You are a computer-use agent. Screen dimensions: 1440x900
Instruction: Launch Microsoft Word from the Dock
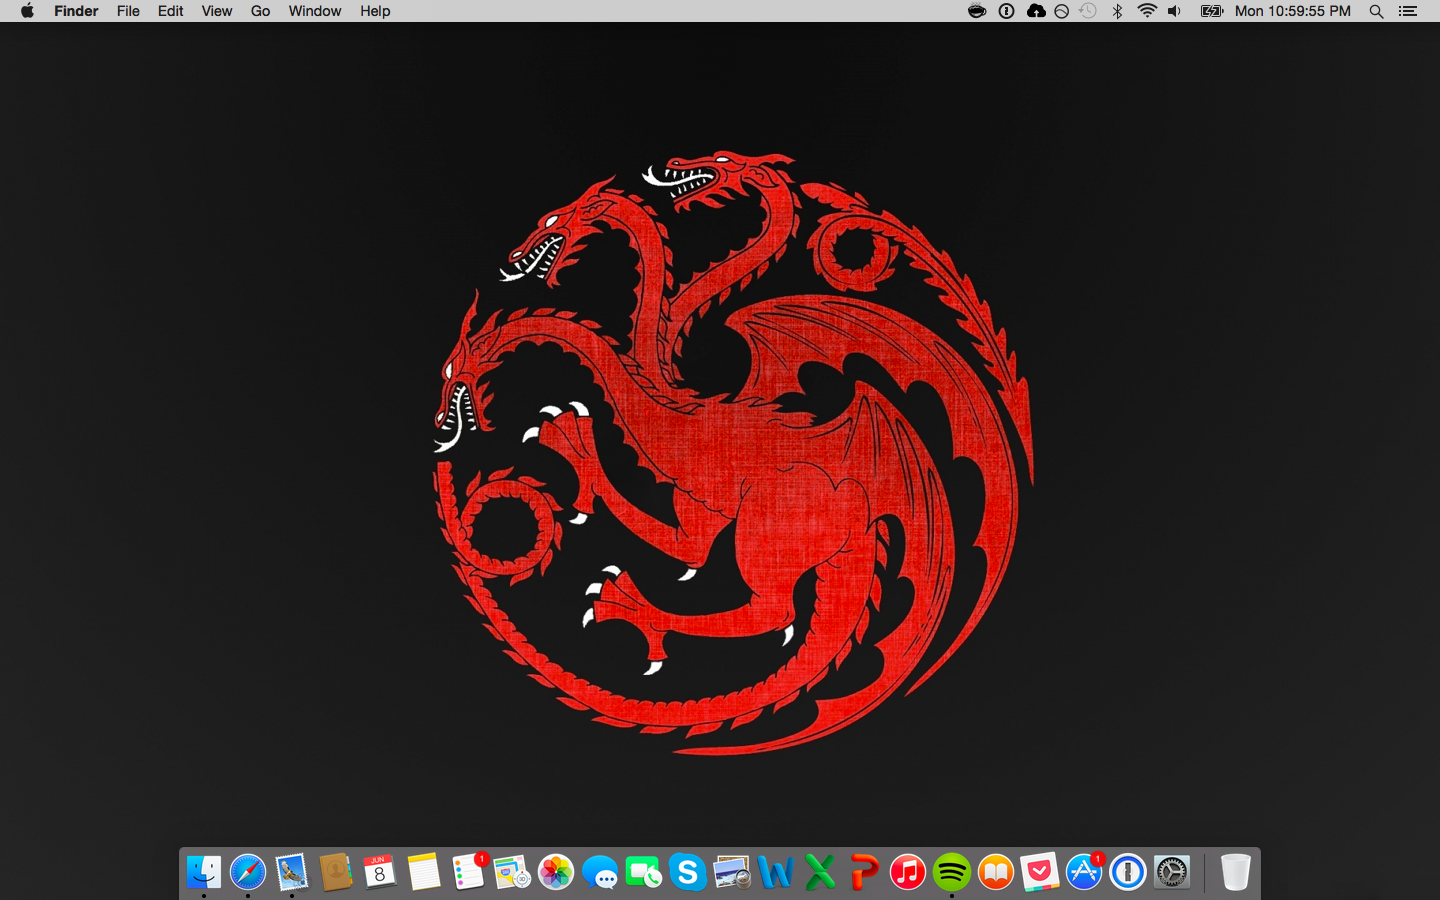point(776,872)
